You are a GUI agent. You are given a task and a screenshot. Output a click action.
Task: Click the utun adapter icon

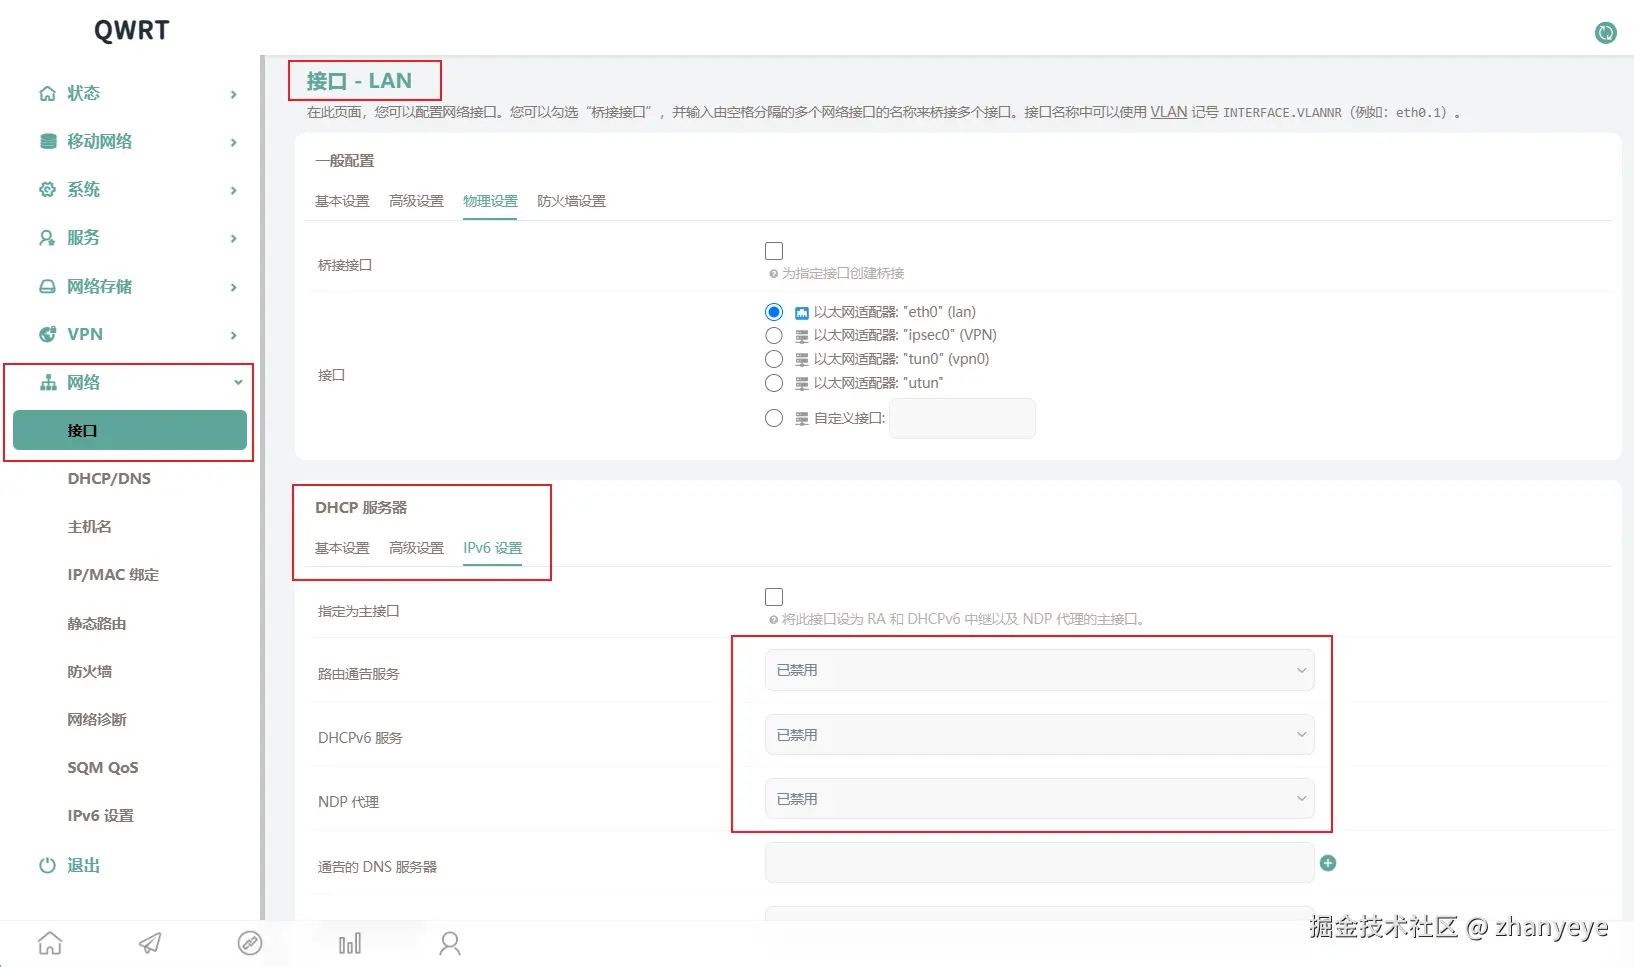pos(802,384)
